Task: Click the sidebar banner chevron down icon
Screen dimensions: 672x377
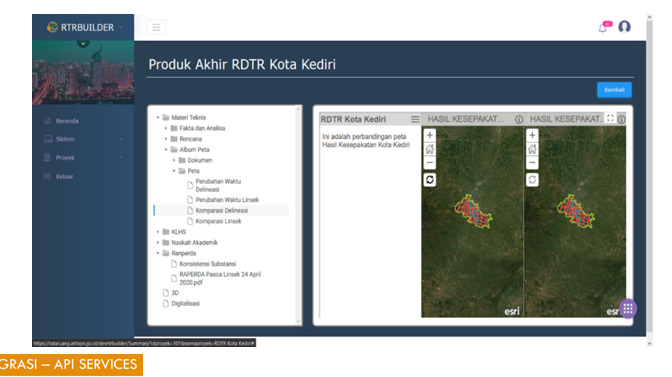Action: pos(83,43)
